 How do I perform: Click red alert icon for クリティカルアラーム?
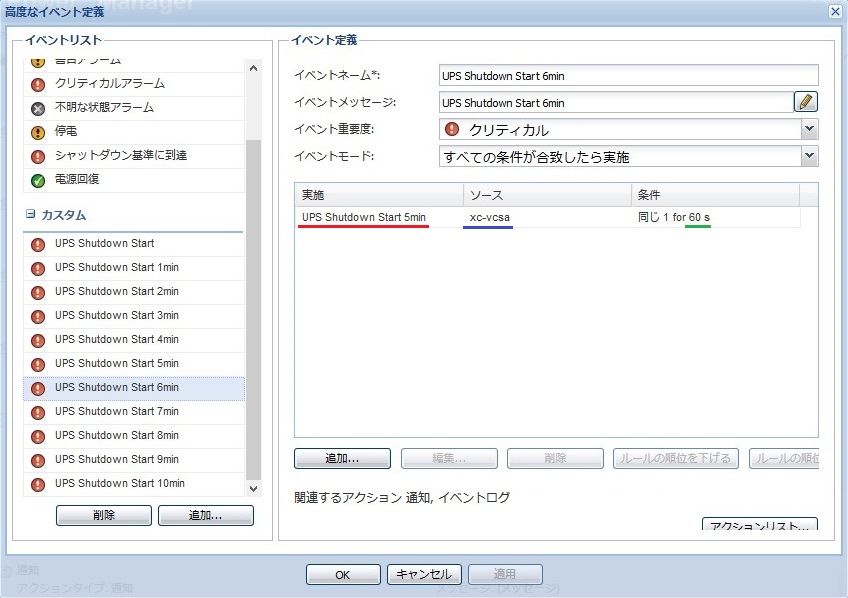(38, 84)
